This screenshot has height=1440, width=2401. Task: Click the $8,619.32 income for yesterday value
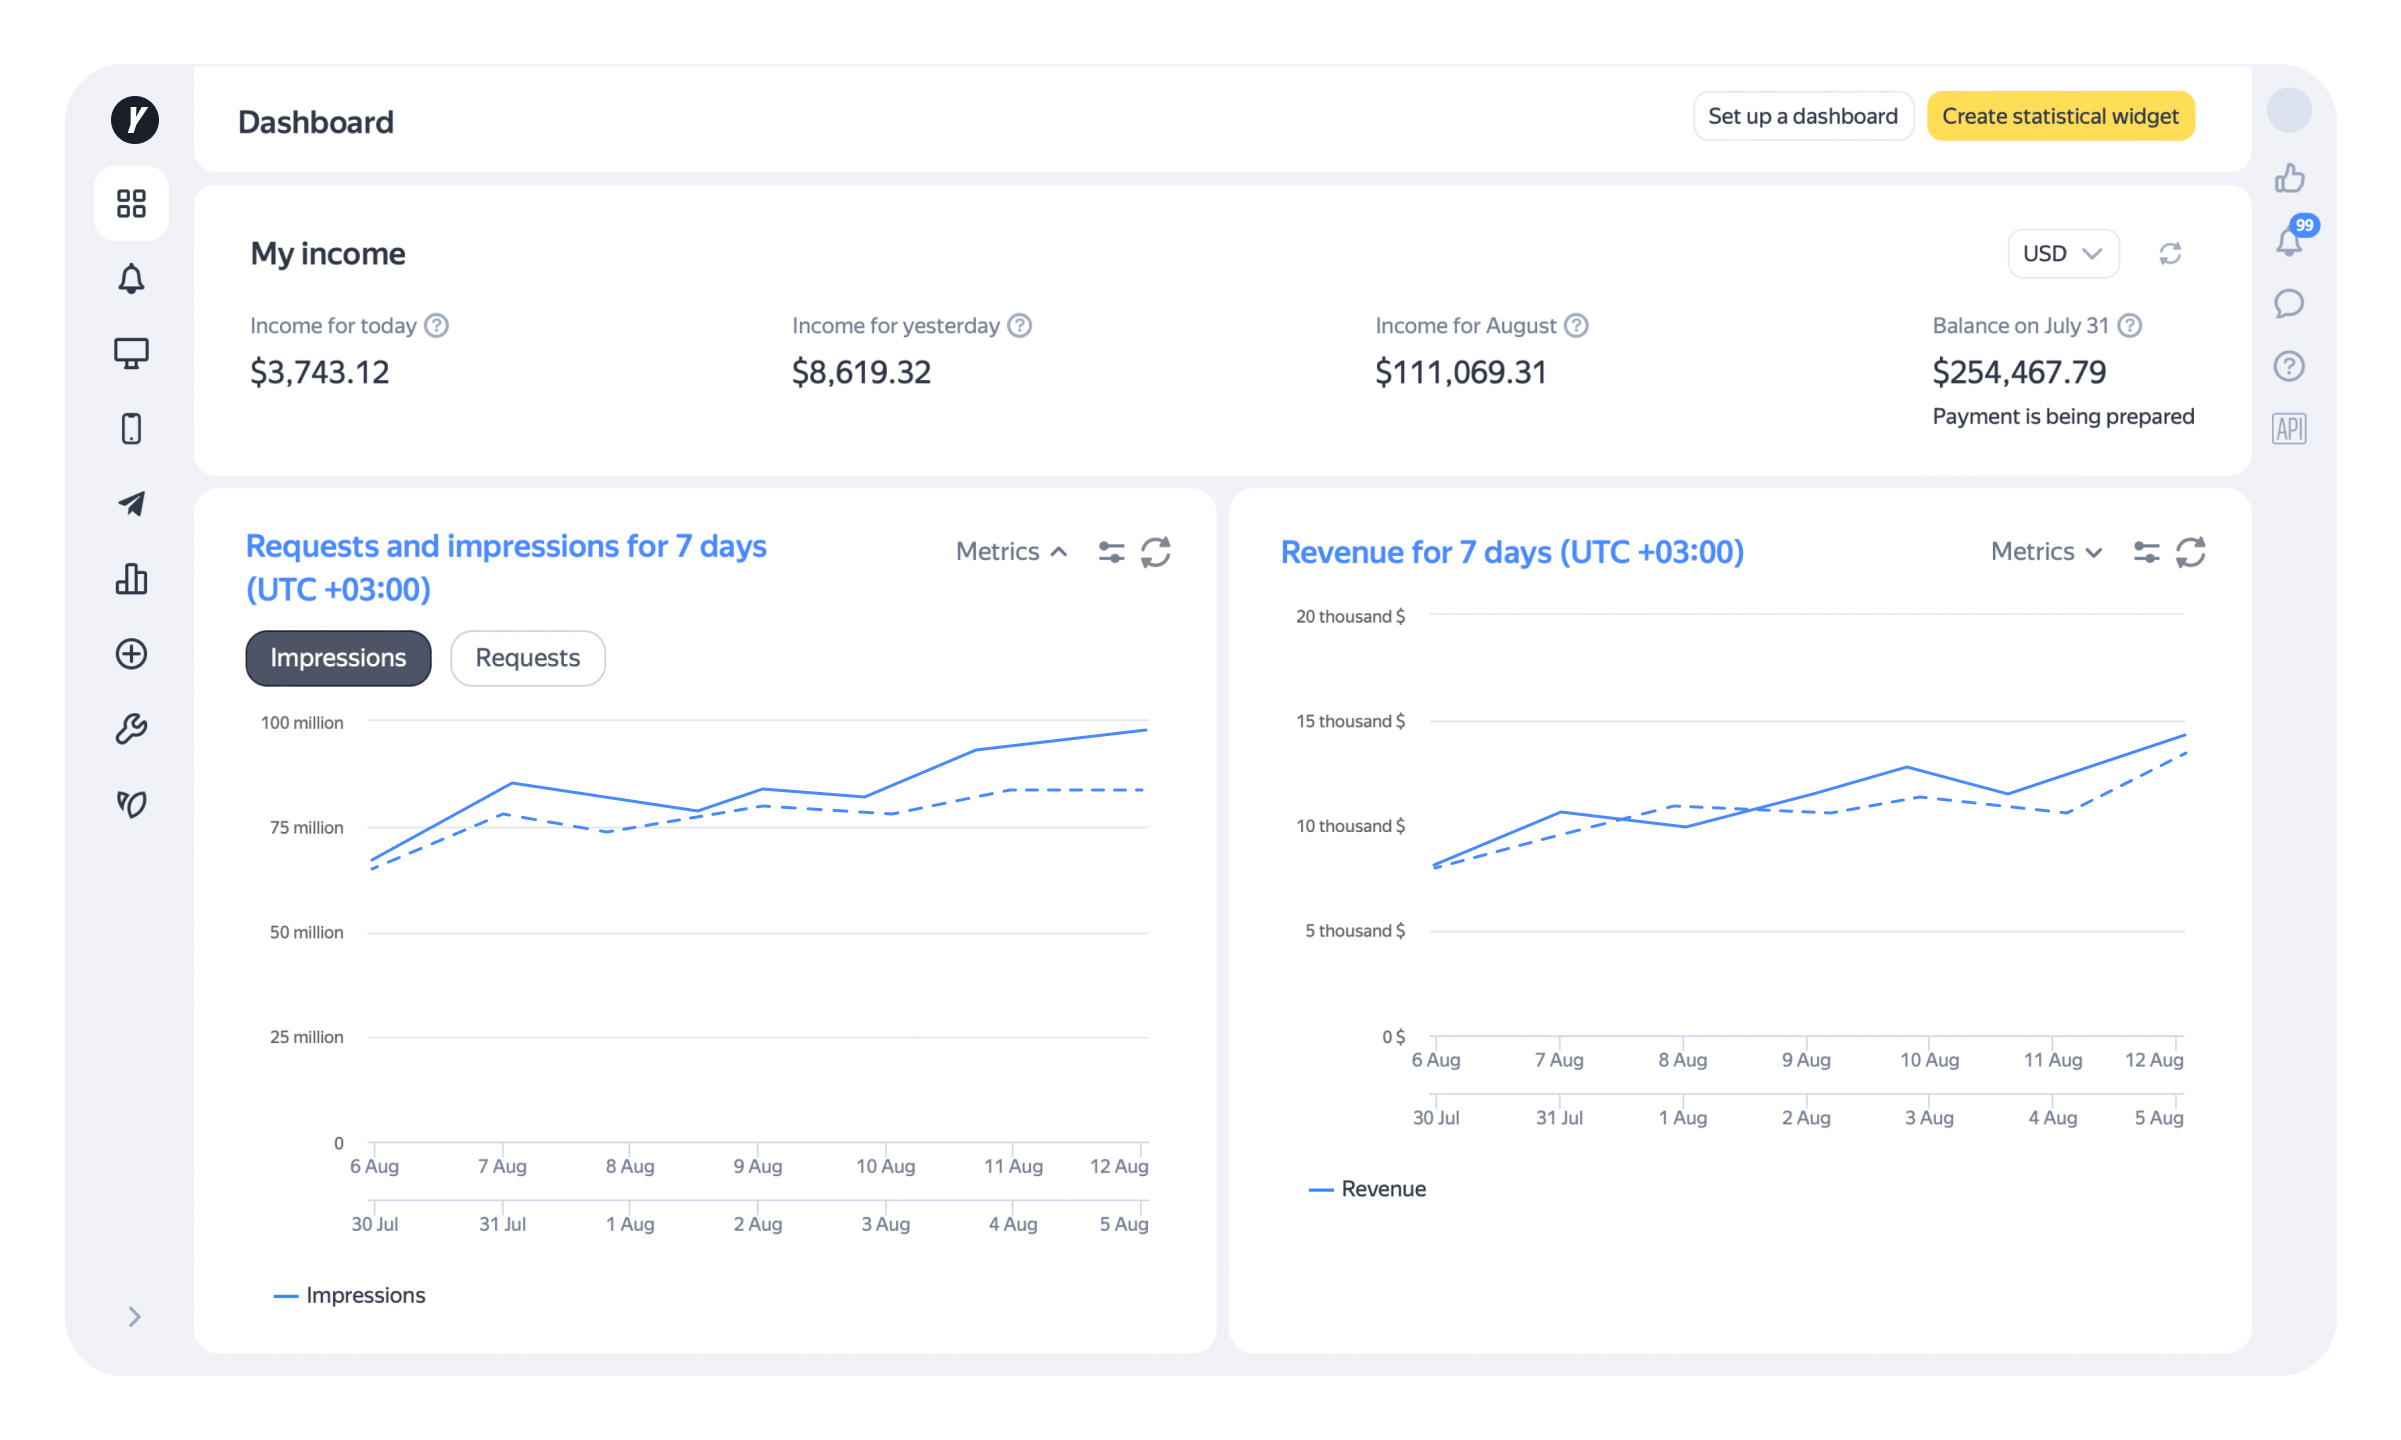[861, 372]
